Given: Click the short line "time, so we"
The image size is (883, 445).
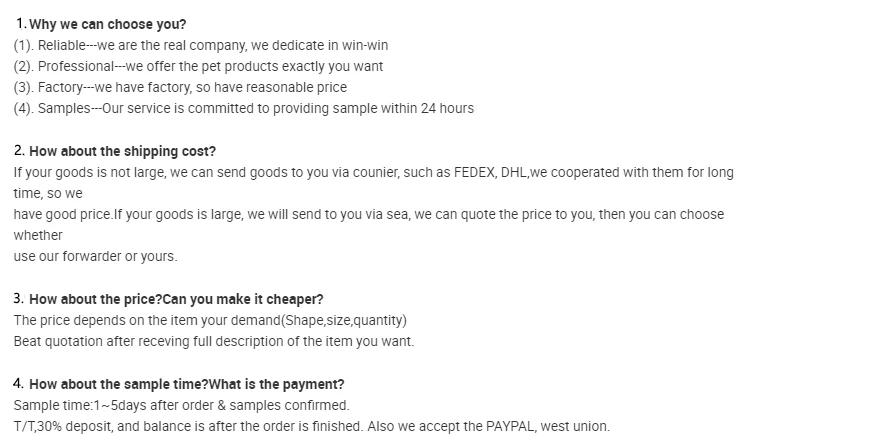Looking at the screenshot, I should 47,193.
